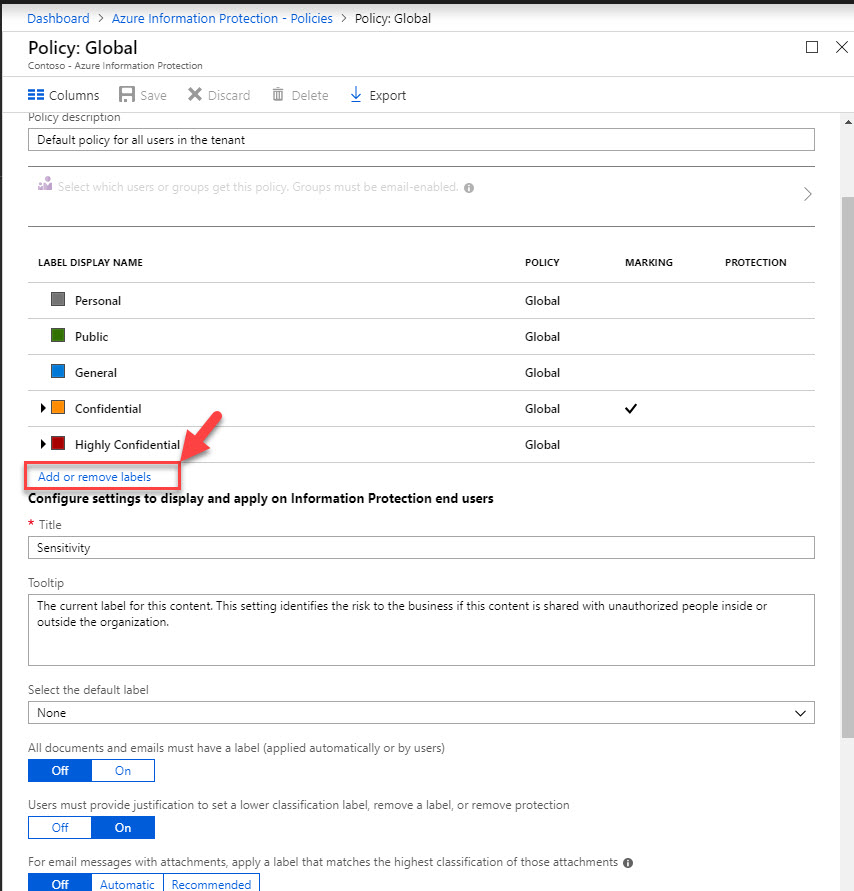
Task: Select the Personal label row name
Action: pyautogui.click(x=98, y=301)
